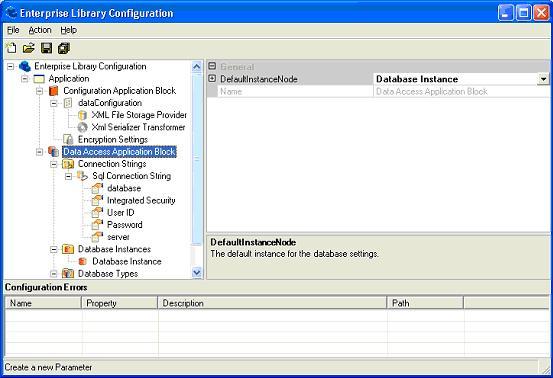This screenshot has height=378, width=553.
Task: Collapse the Enterprise Library Configuration root node
Action: click(x=11, y=66)
